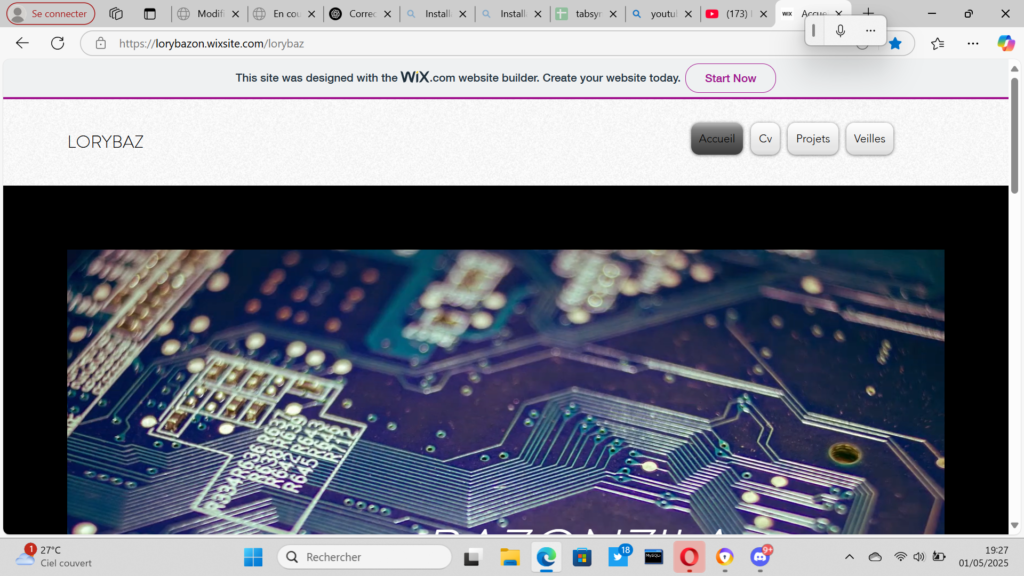Click the site information lock icon
Screen dimensions: 1024x576
tap(100, 43)
